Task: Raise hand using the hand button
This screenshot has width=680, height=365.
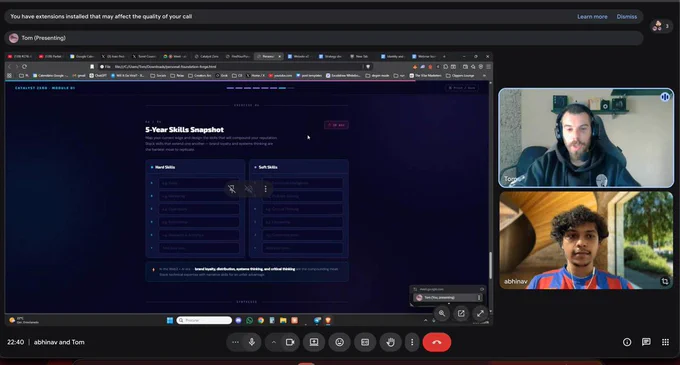Action: (x=391, y=342)
